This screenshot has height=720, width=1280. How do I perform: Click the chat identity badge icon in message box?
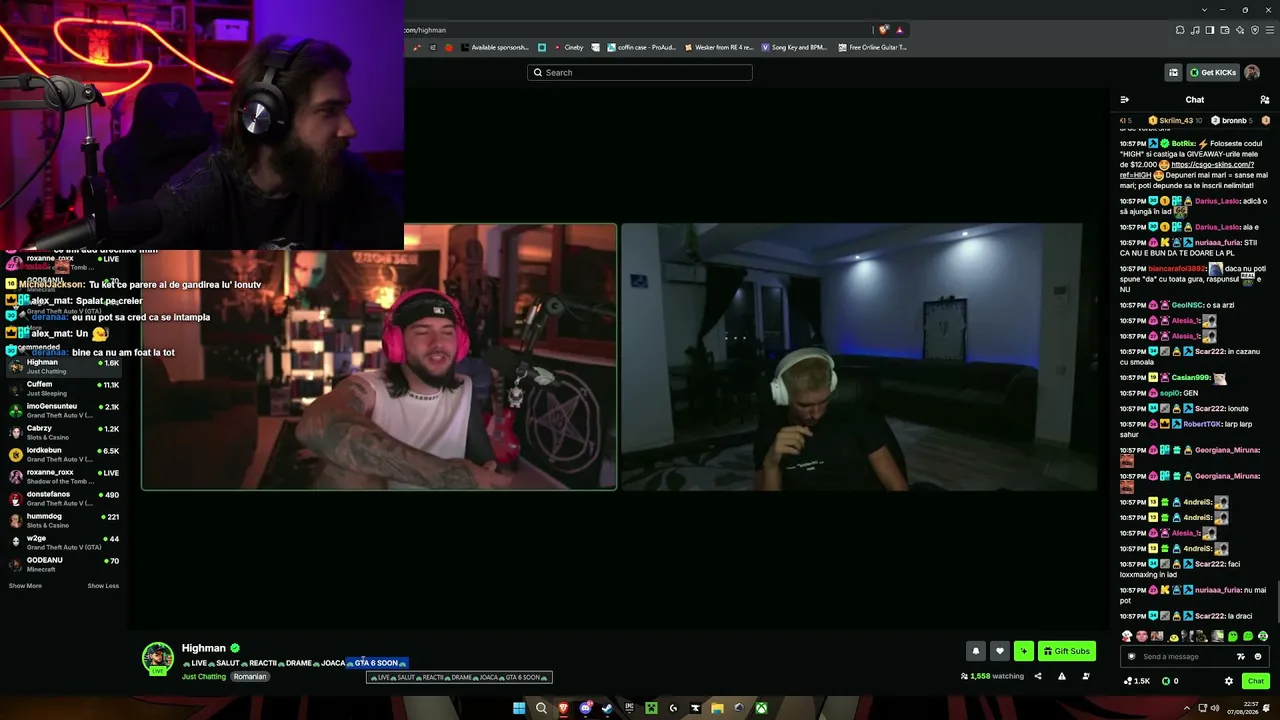pos(1132,657)
